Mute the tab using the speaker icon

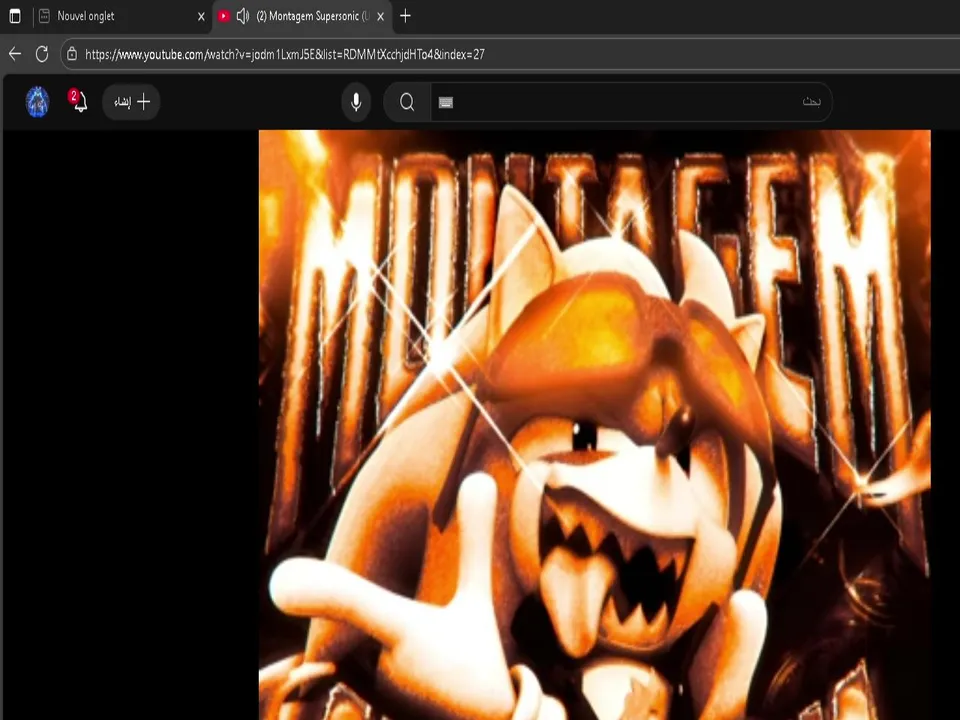pyautogui.click(x=243, y=17)
